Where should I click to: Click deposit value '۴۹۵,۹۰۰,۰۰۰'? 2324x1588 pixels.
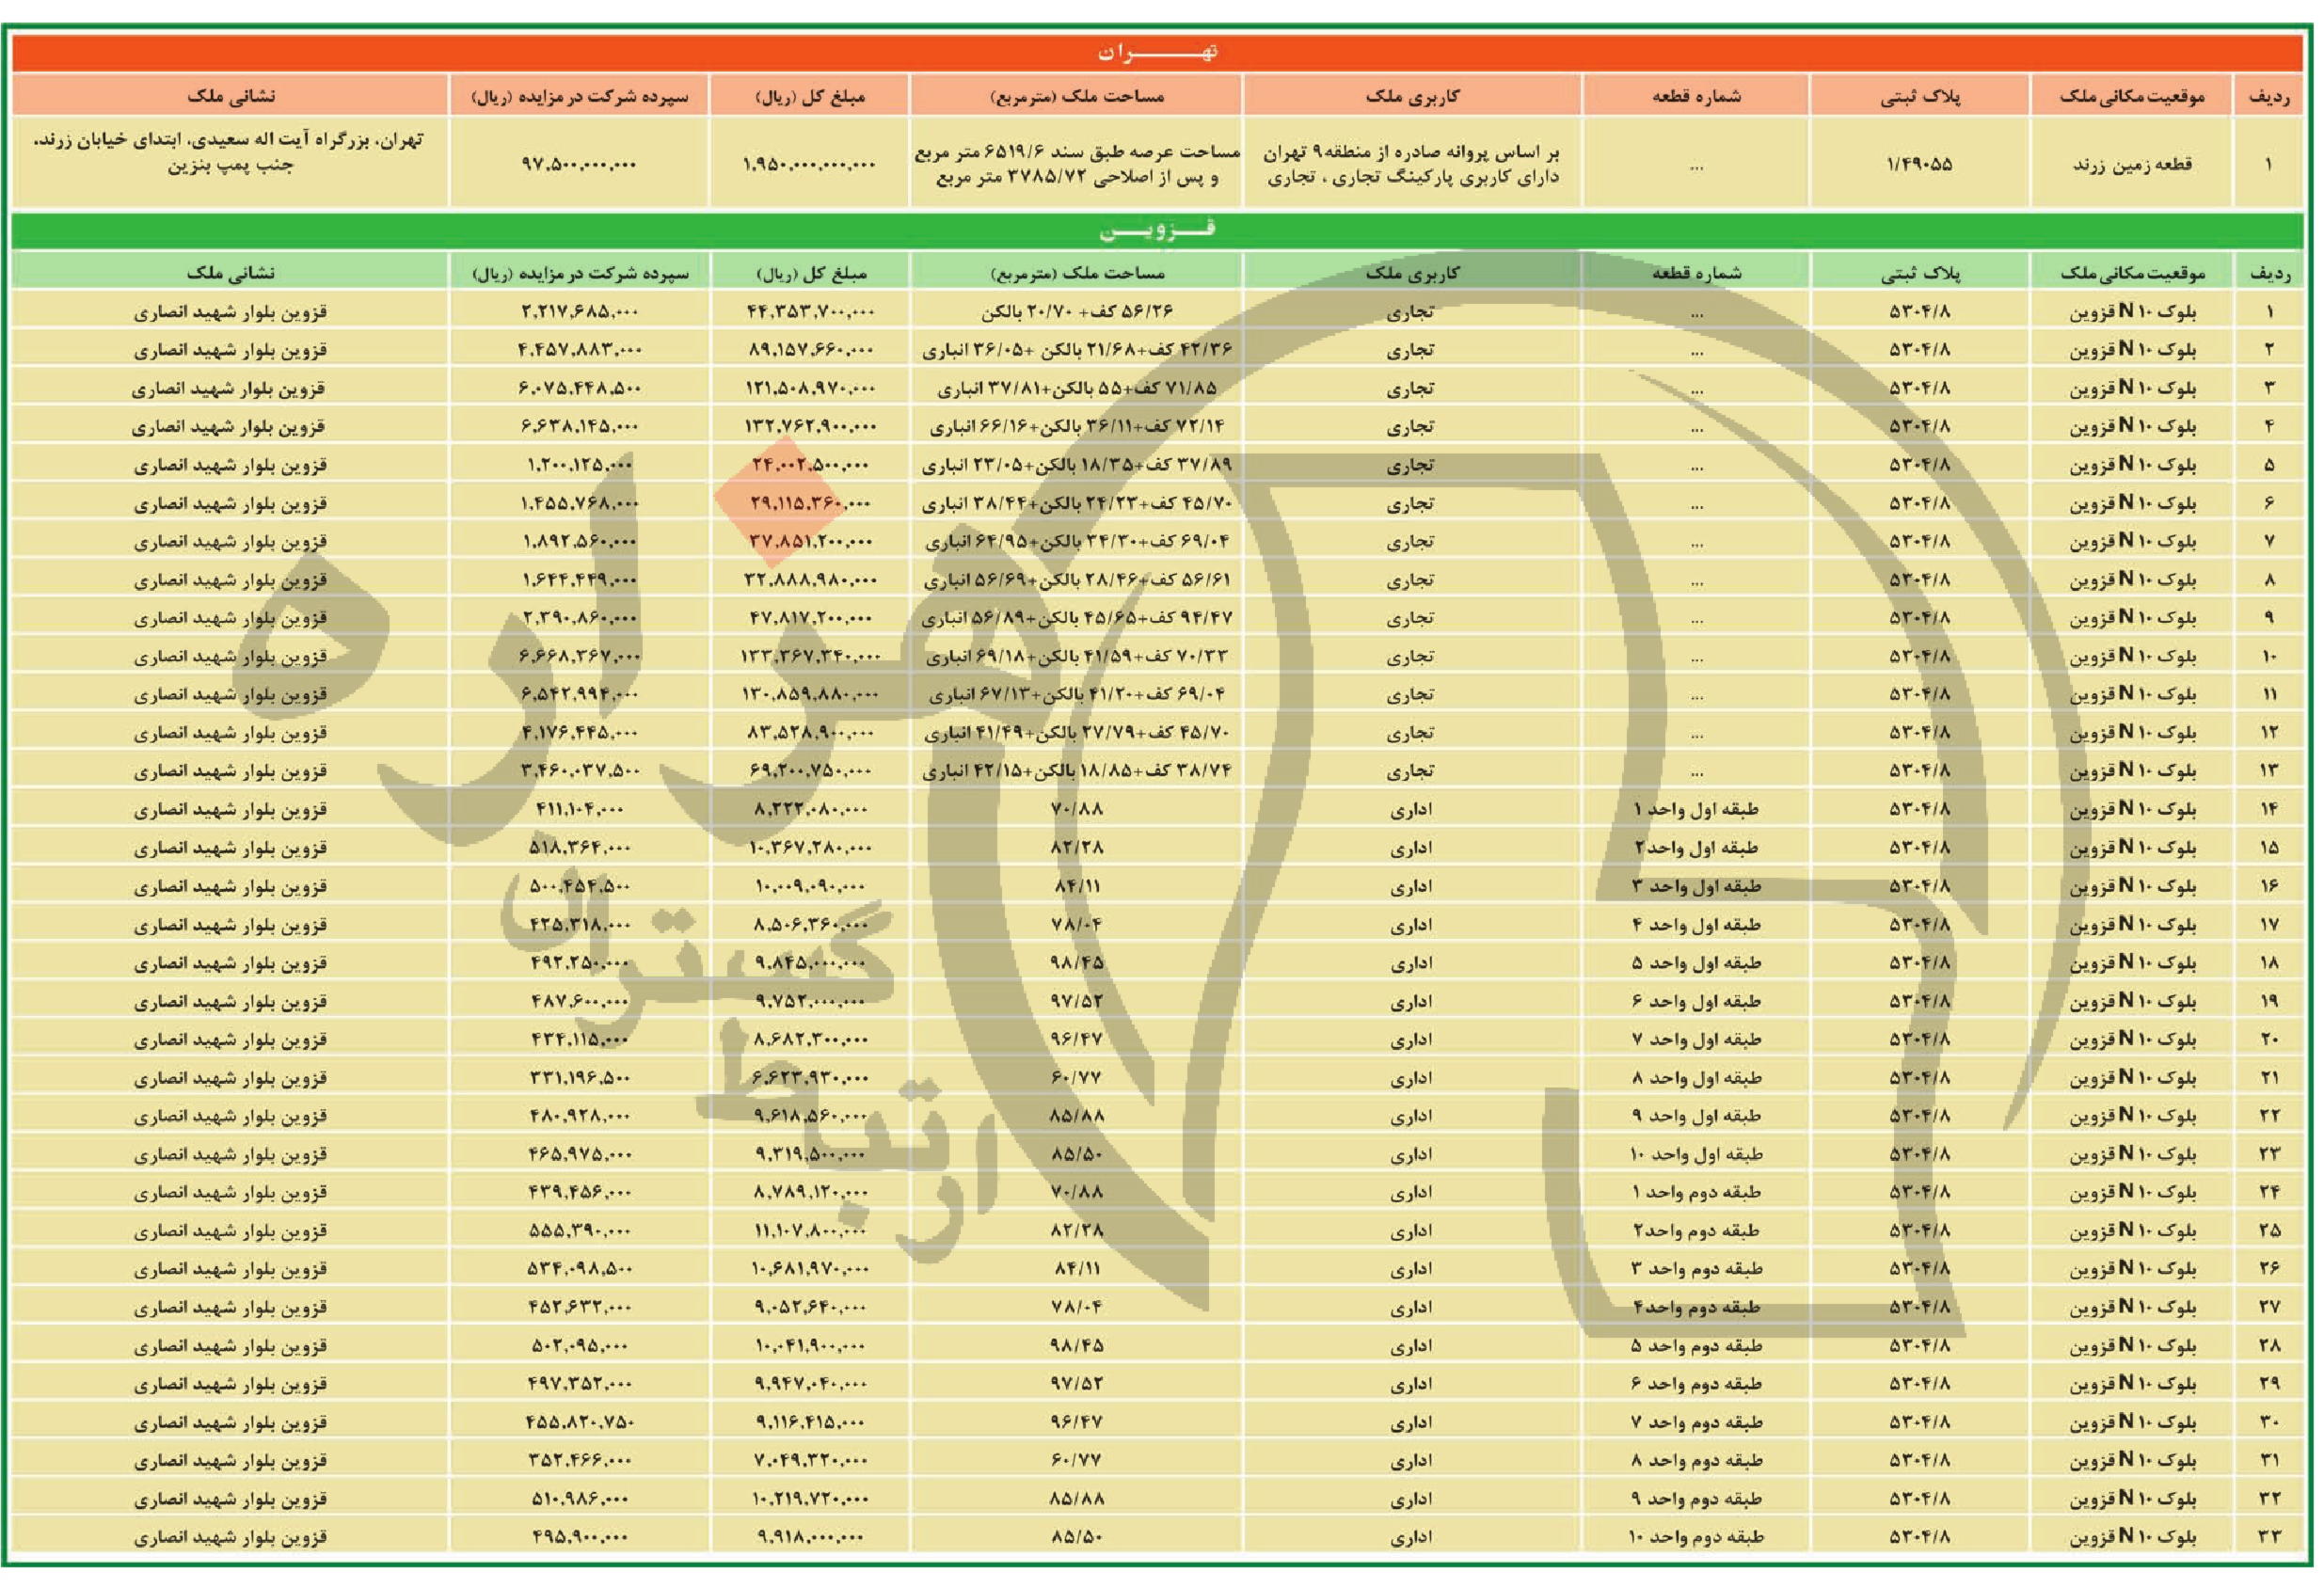pos(579,1536)
